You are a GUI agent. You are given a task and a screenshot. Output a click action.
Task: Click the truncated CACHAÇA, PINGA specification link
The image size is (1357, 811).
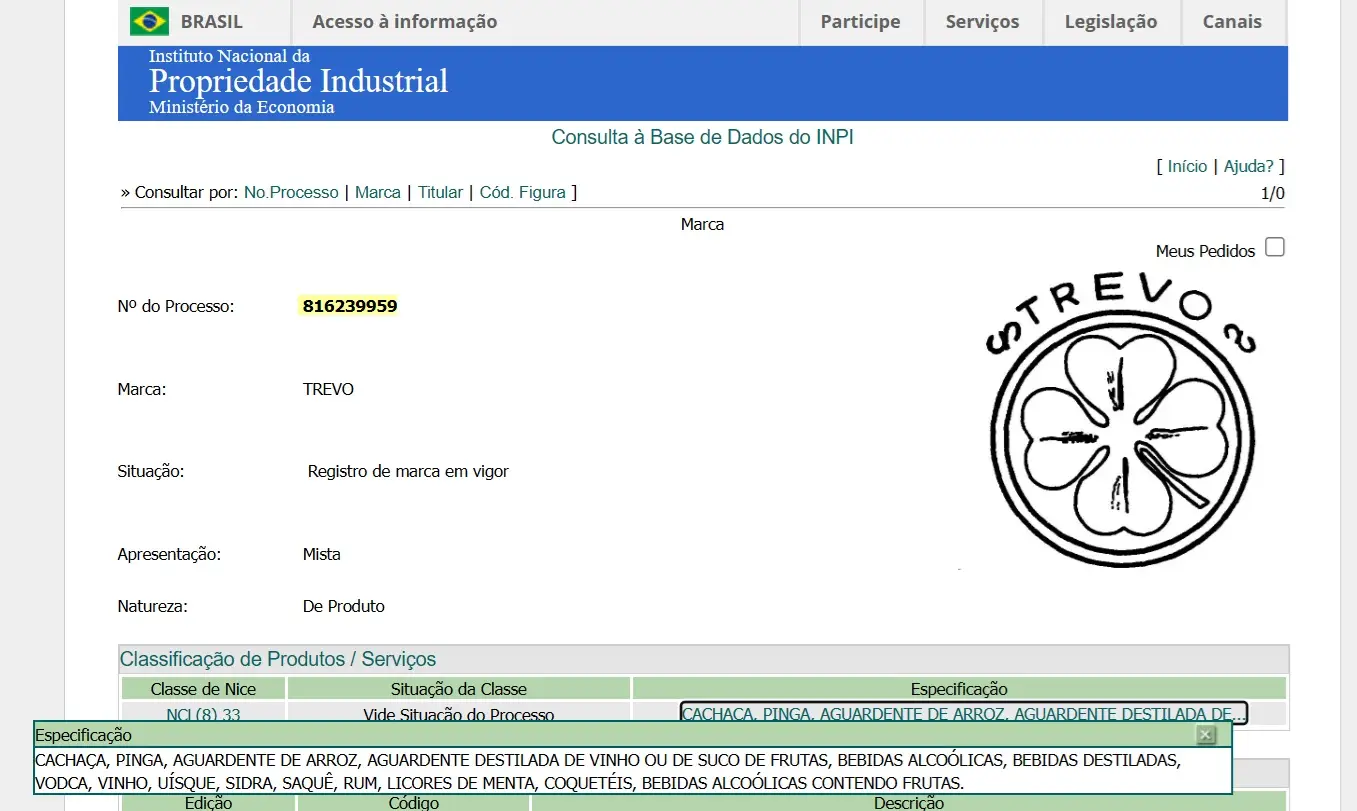pos(964,713)
